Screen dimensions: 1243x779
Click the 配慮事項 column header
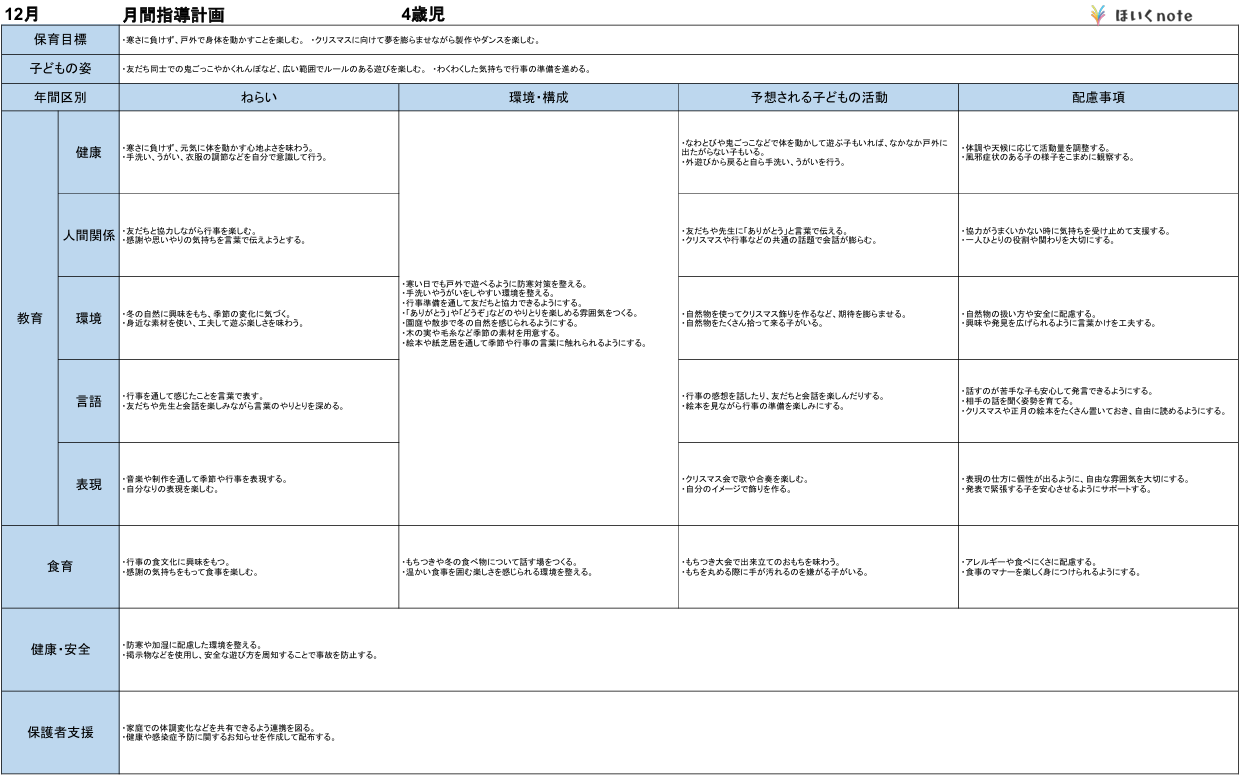1098,98
